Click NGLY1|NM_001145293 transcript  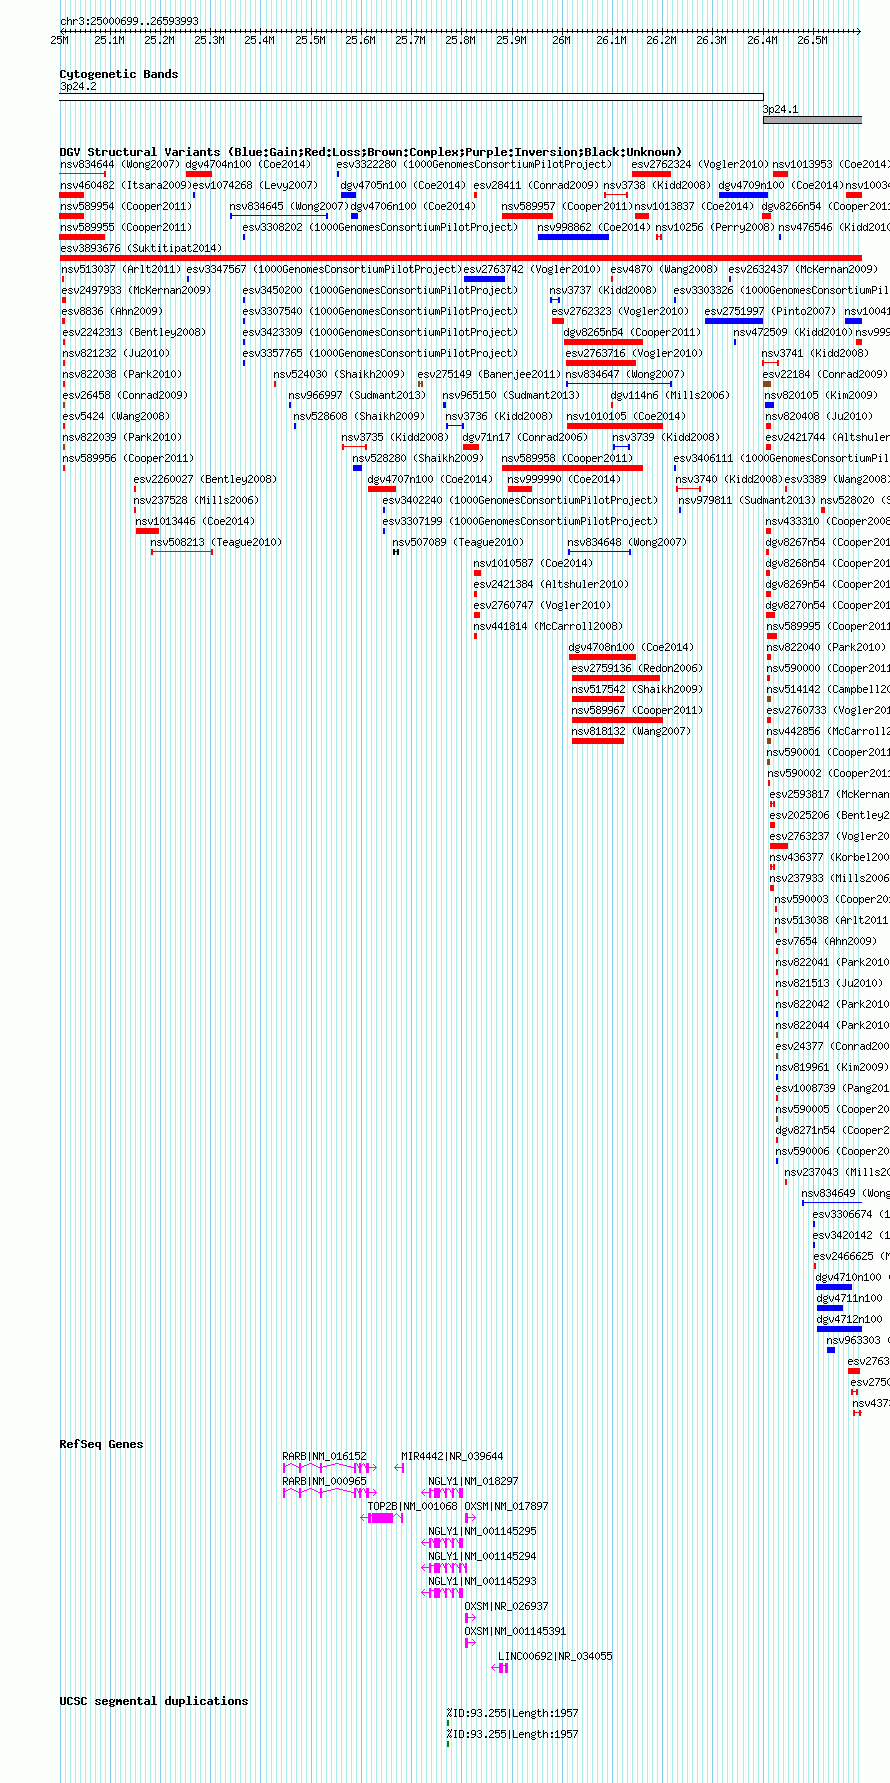[x=443, y=1592]
